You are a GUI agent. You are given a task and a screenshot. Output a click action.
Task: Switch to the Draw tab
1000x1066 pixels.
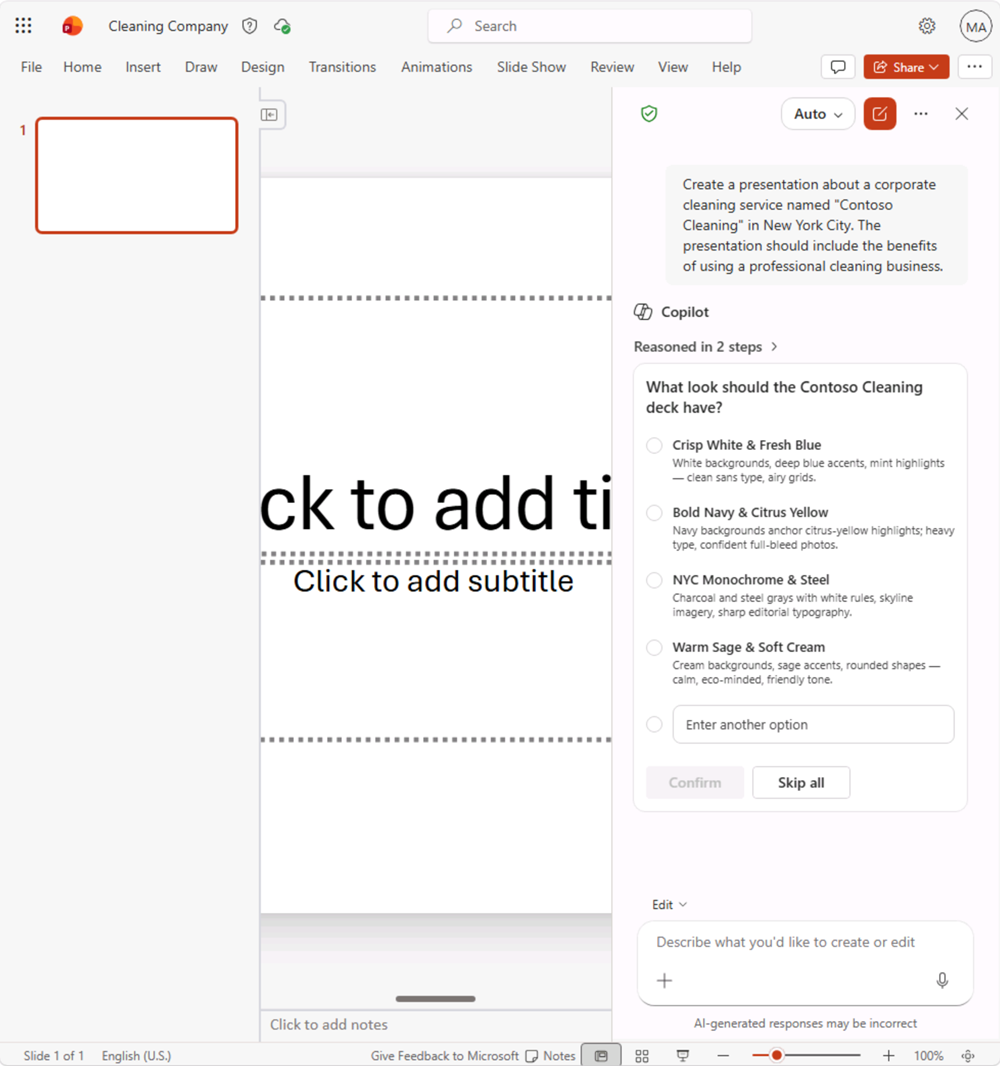pyautogui.click(x=201, y=67)
